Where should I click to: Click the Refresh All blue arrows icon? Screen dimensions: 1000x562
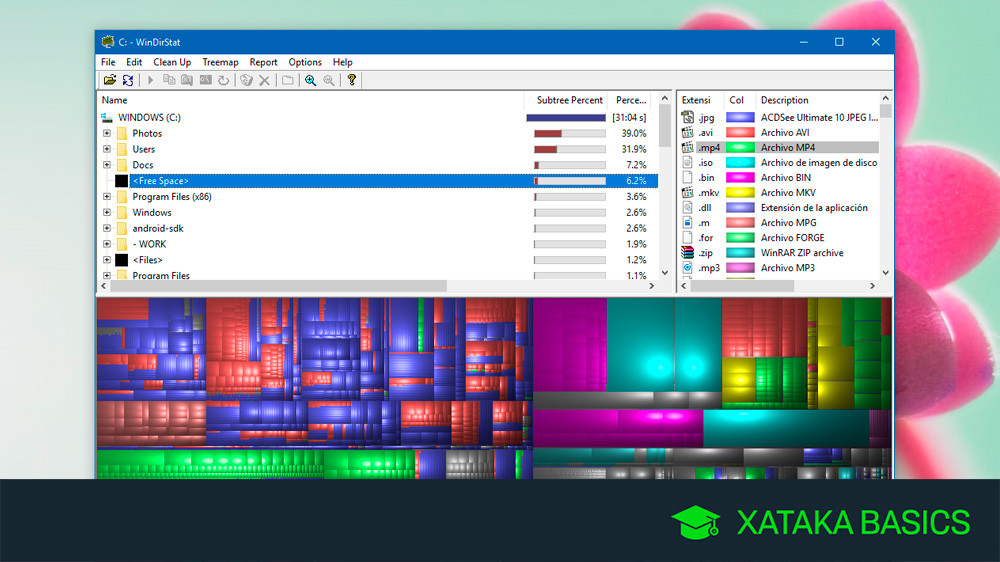click(x=128, y=80)
